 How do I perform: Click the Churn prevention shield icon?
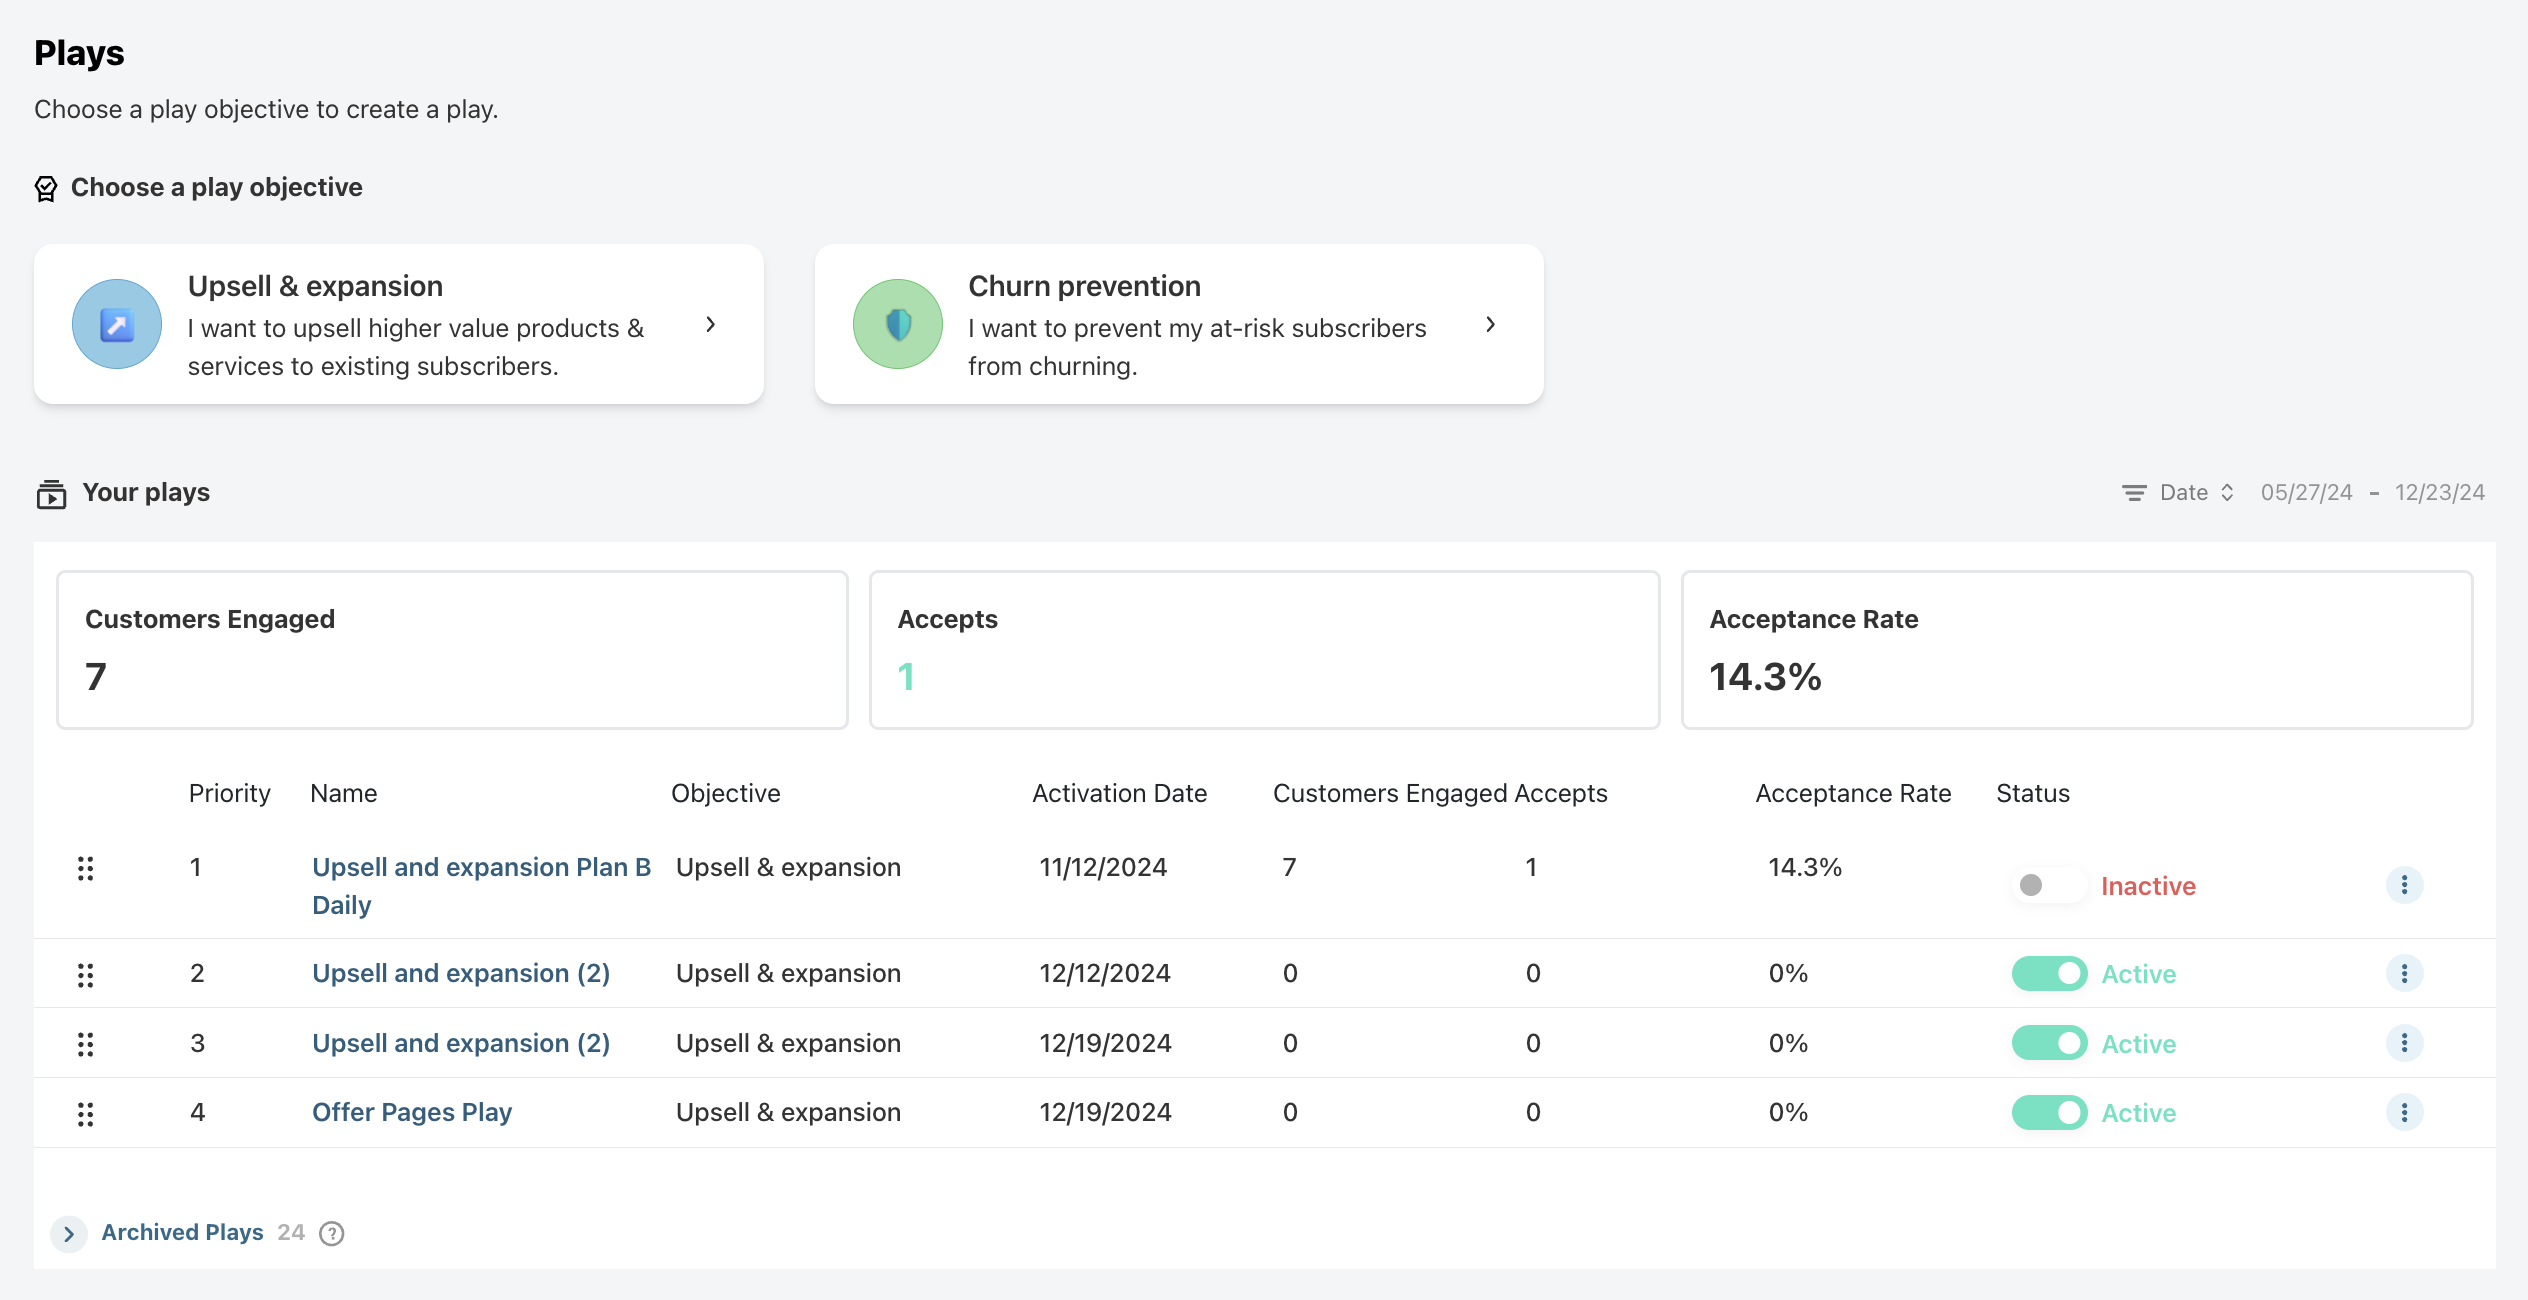(898, 324)
